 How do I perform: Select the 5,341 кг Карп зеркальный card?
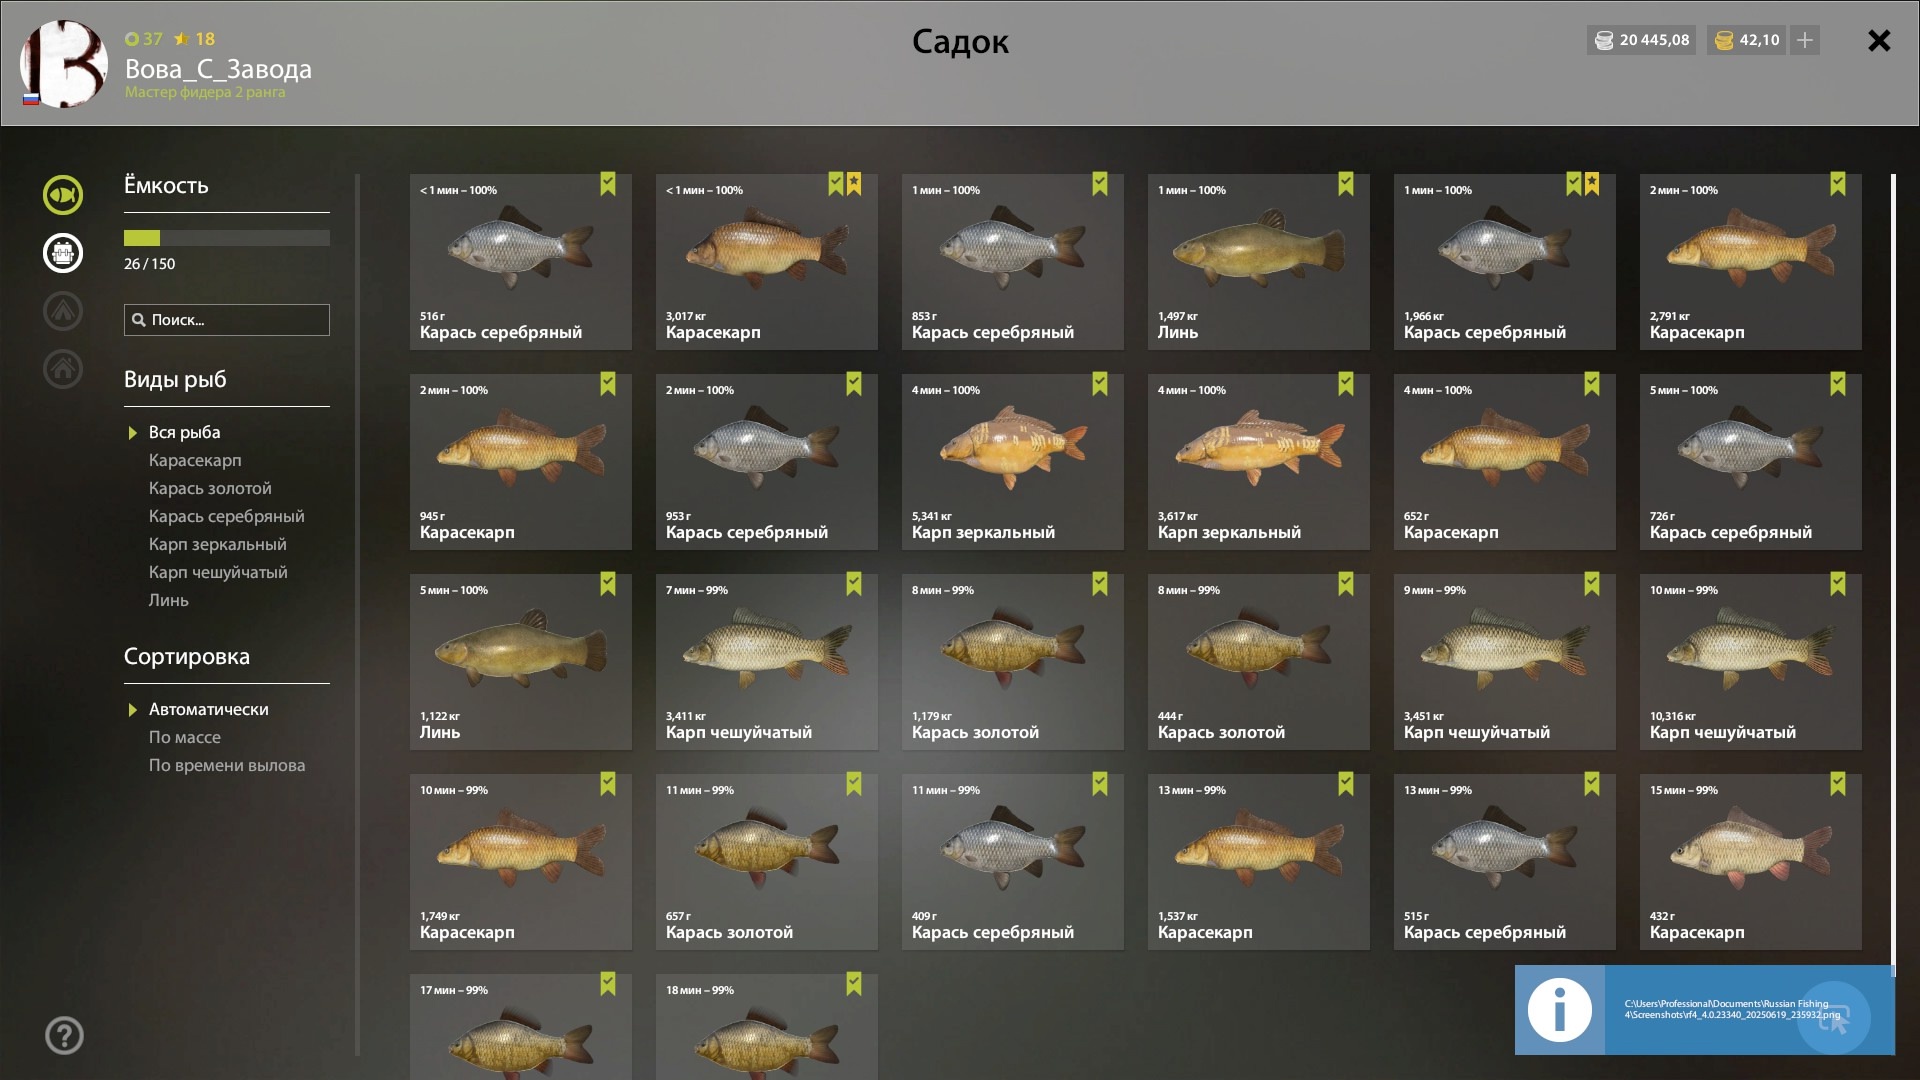(x=1013, y=462)
